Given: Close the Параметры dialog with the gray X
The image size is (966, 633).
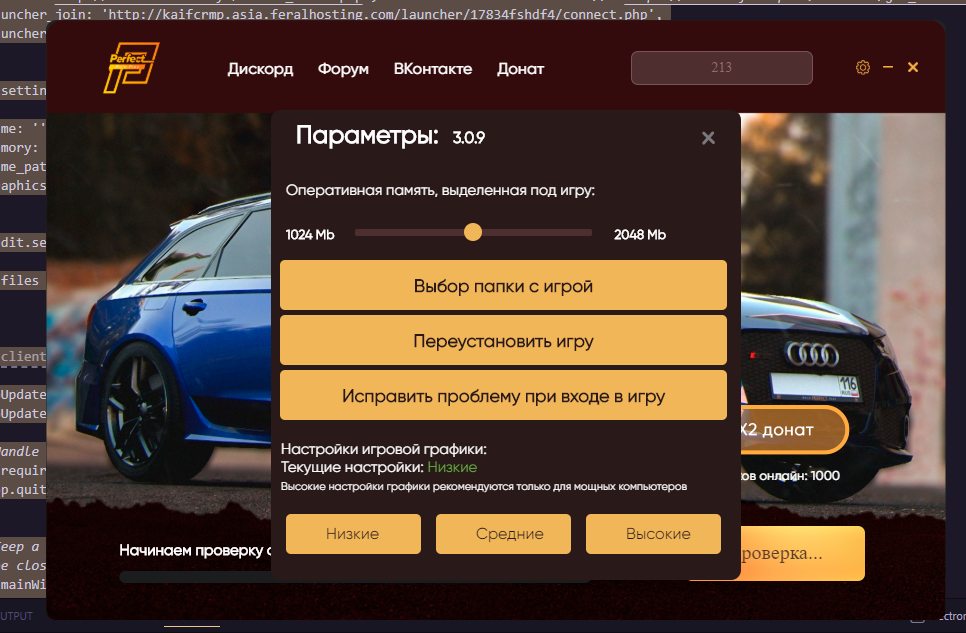Looking at the screenshot, I should click(x=708, y=138).
